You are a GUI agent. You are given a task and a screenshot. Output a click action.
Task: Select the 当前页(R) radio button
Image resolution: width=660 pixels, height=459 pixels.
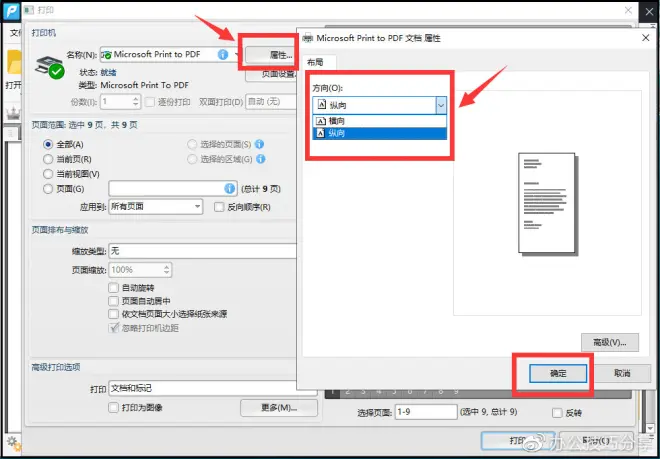tap(48, 159)
